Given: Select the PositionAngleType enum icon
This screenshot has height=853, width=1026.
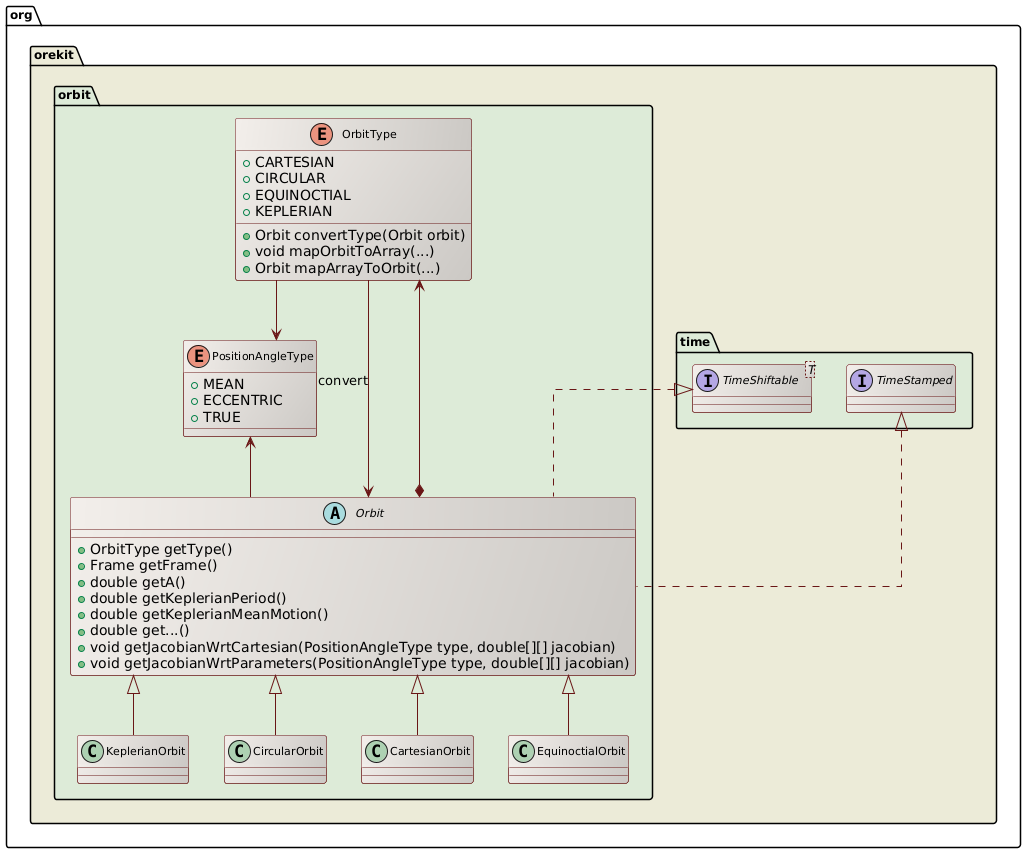Looking at the screenshot, I should 198,354.
